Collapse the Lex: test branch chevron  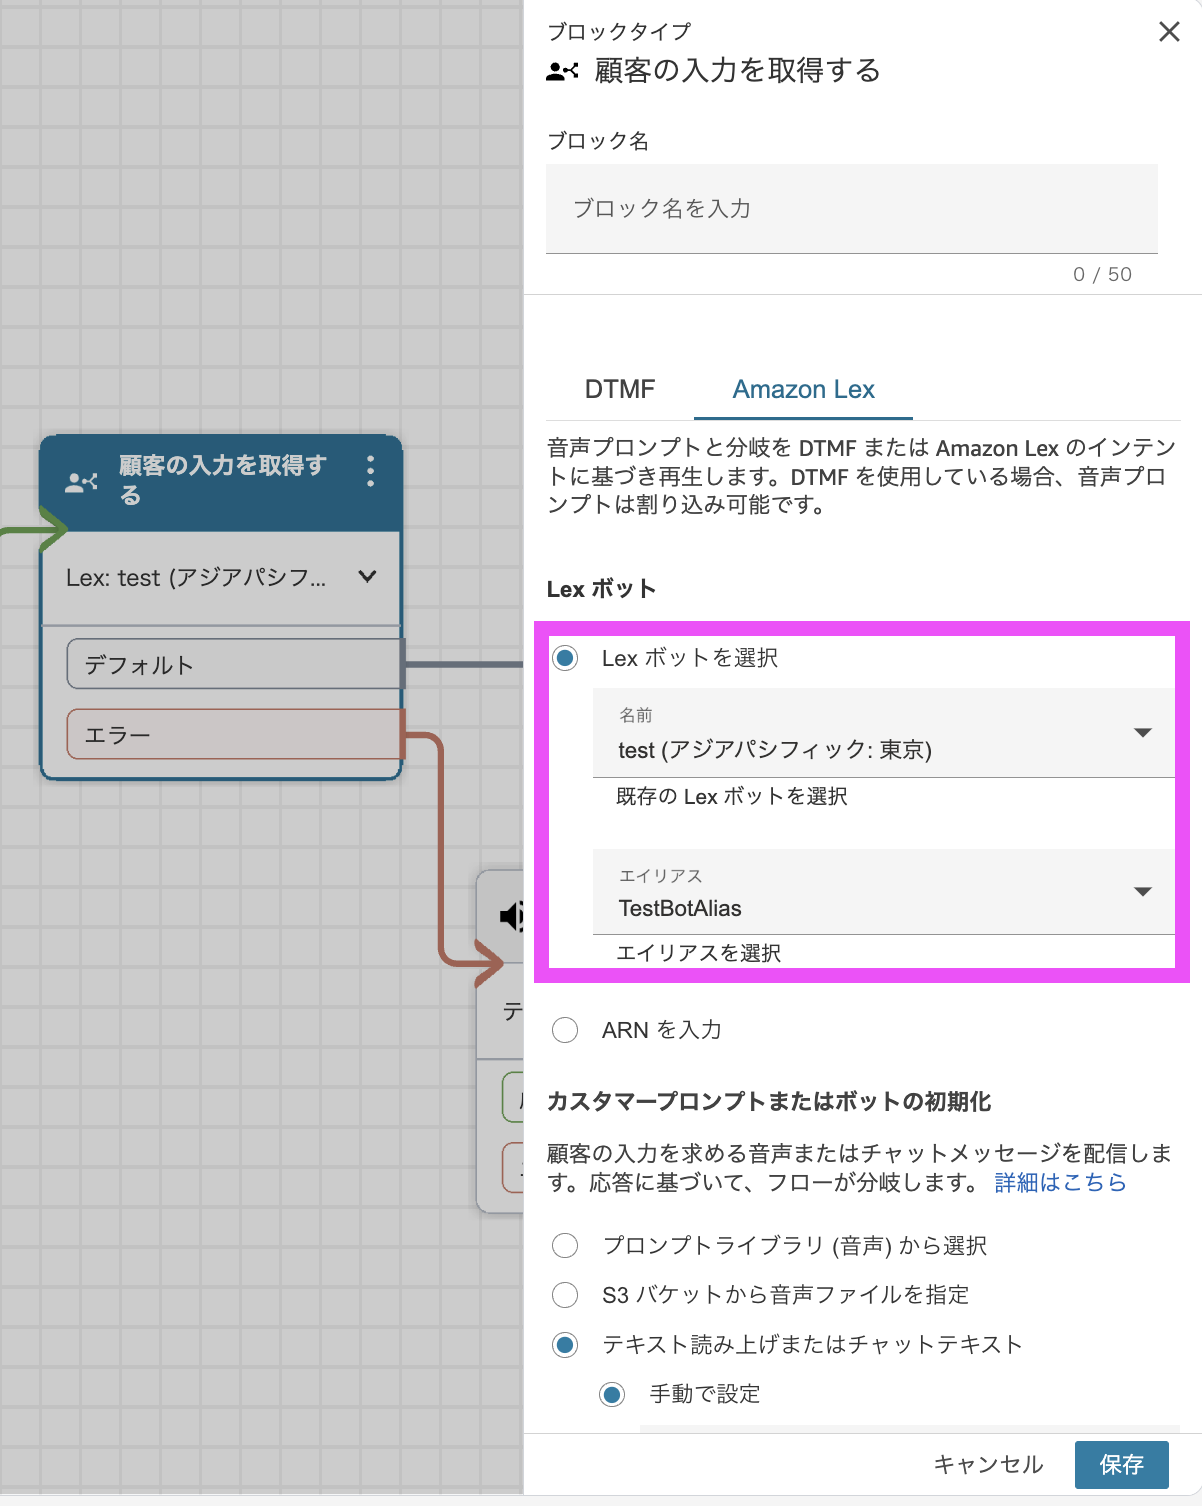[x=367, y=576]
